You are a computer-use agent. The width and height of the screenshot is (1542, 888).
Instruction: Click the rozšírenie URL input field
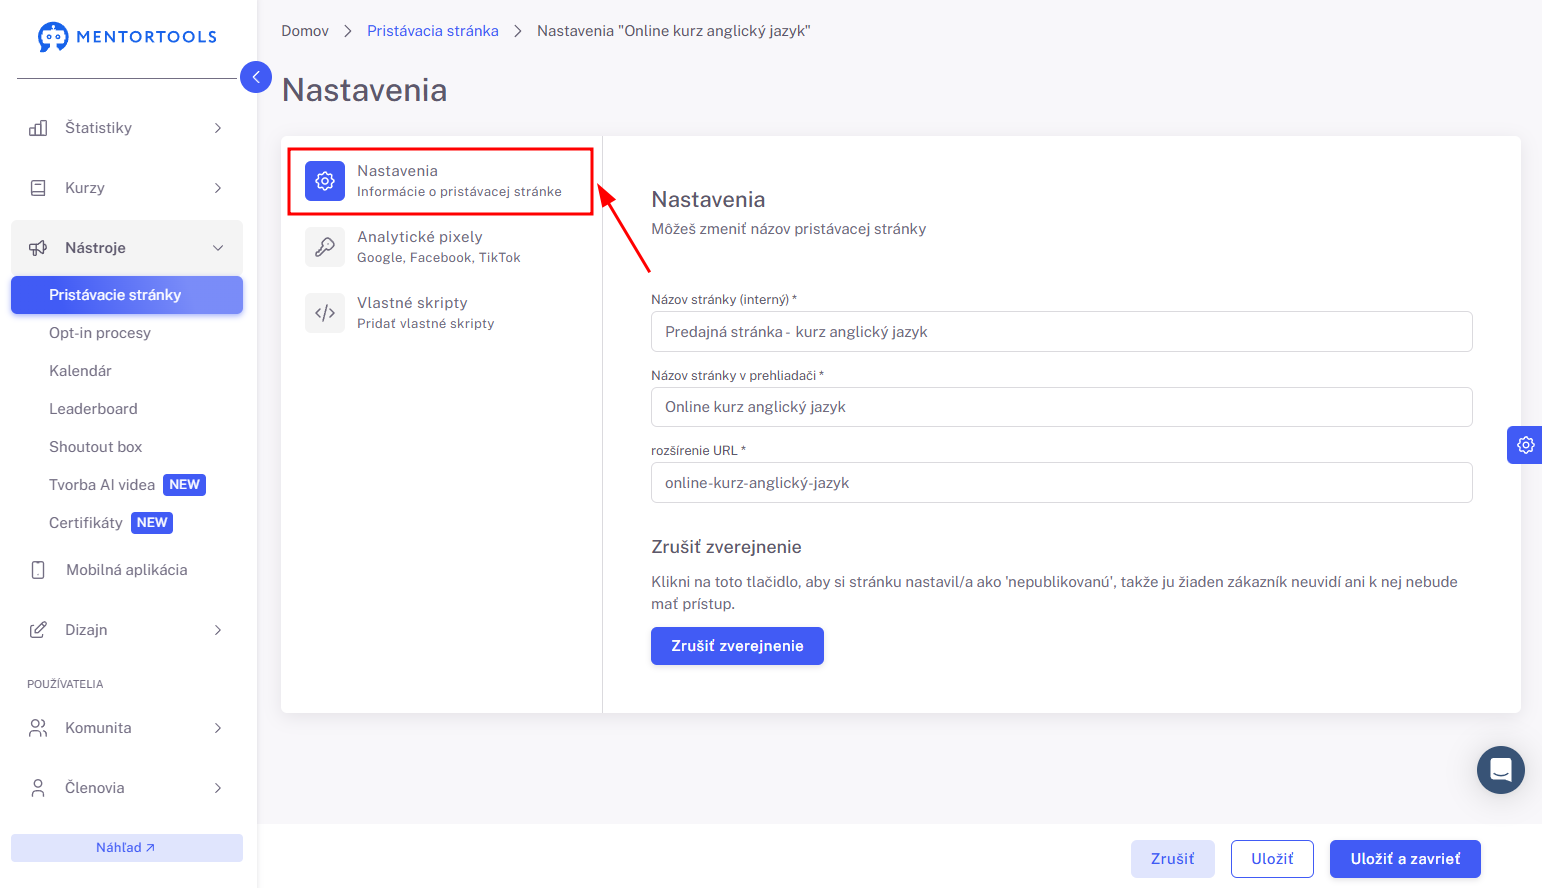[x=1061, y=483]
